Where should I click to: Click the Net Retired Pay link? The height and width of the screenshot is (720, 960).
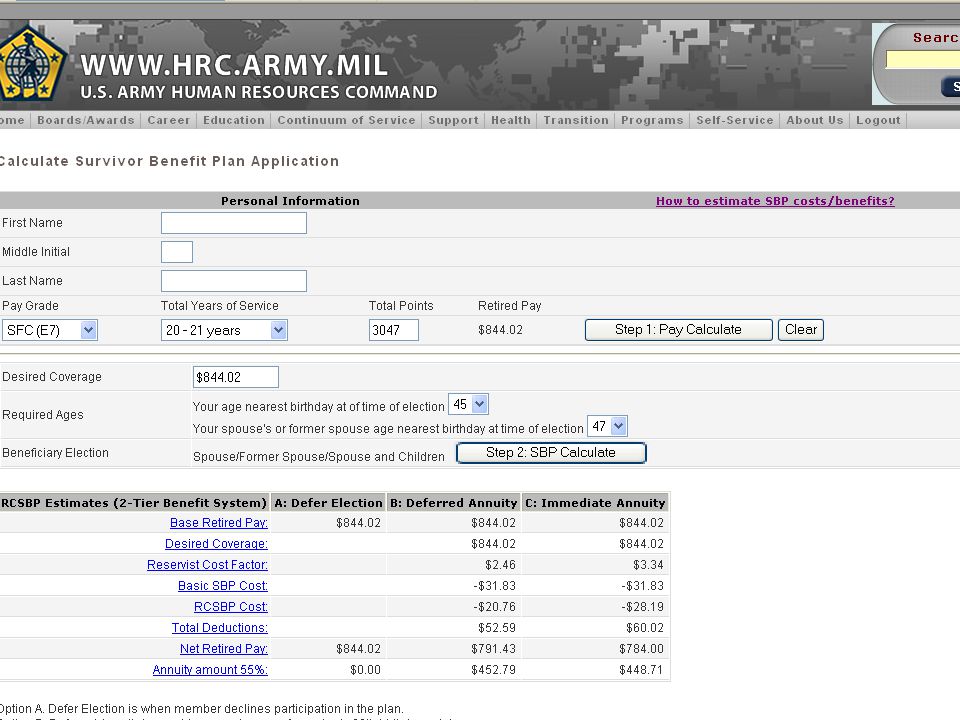point(223,648)
